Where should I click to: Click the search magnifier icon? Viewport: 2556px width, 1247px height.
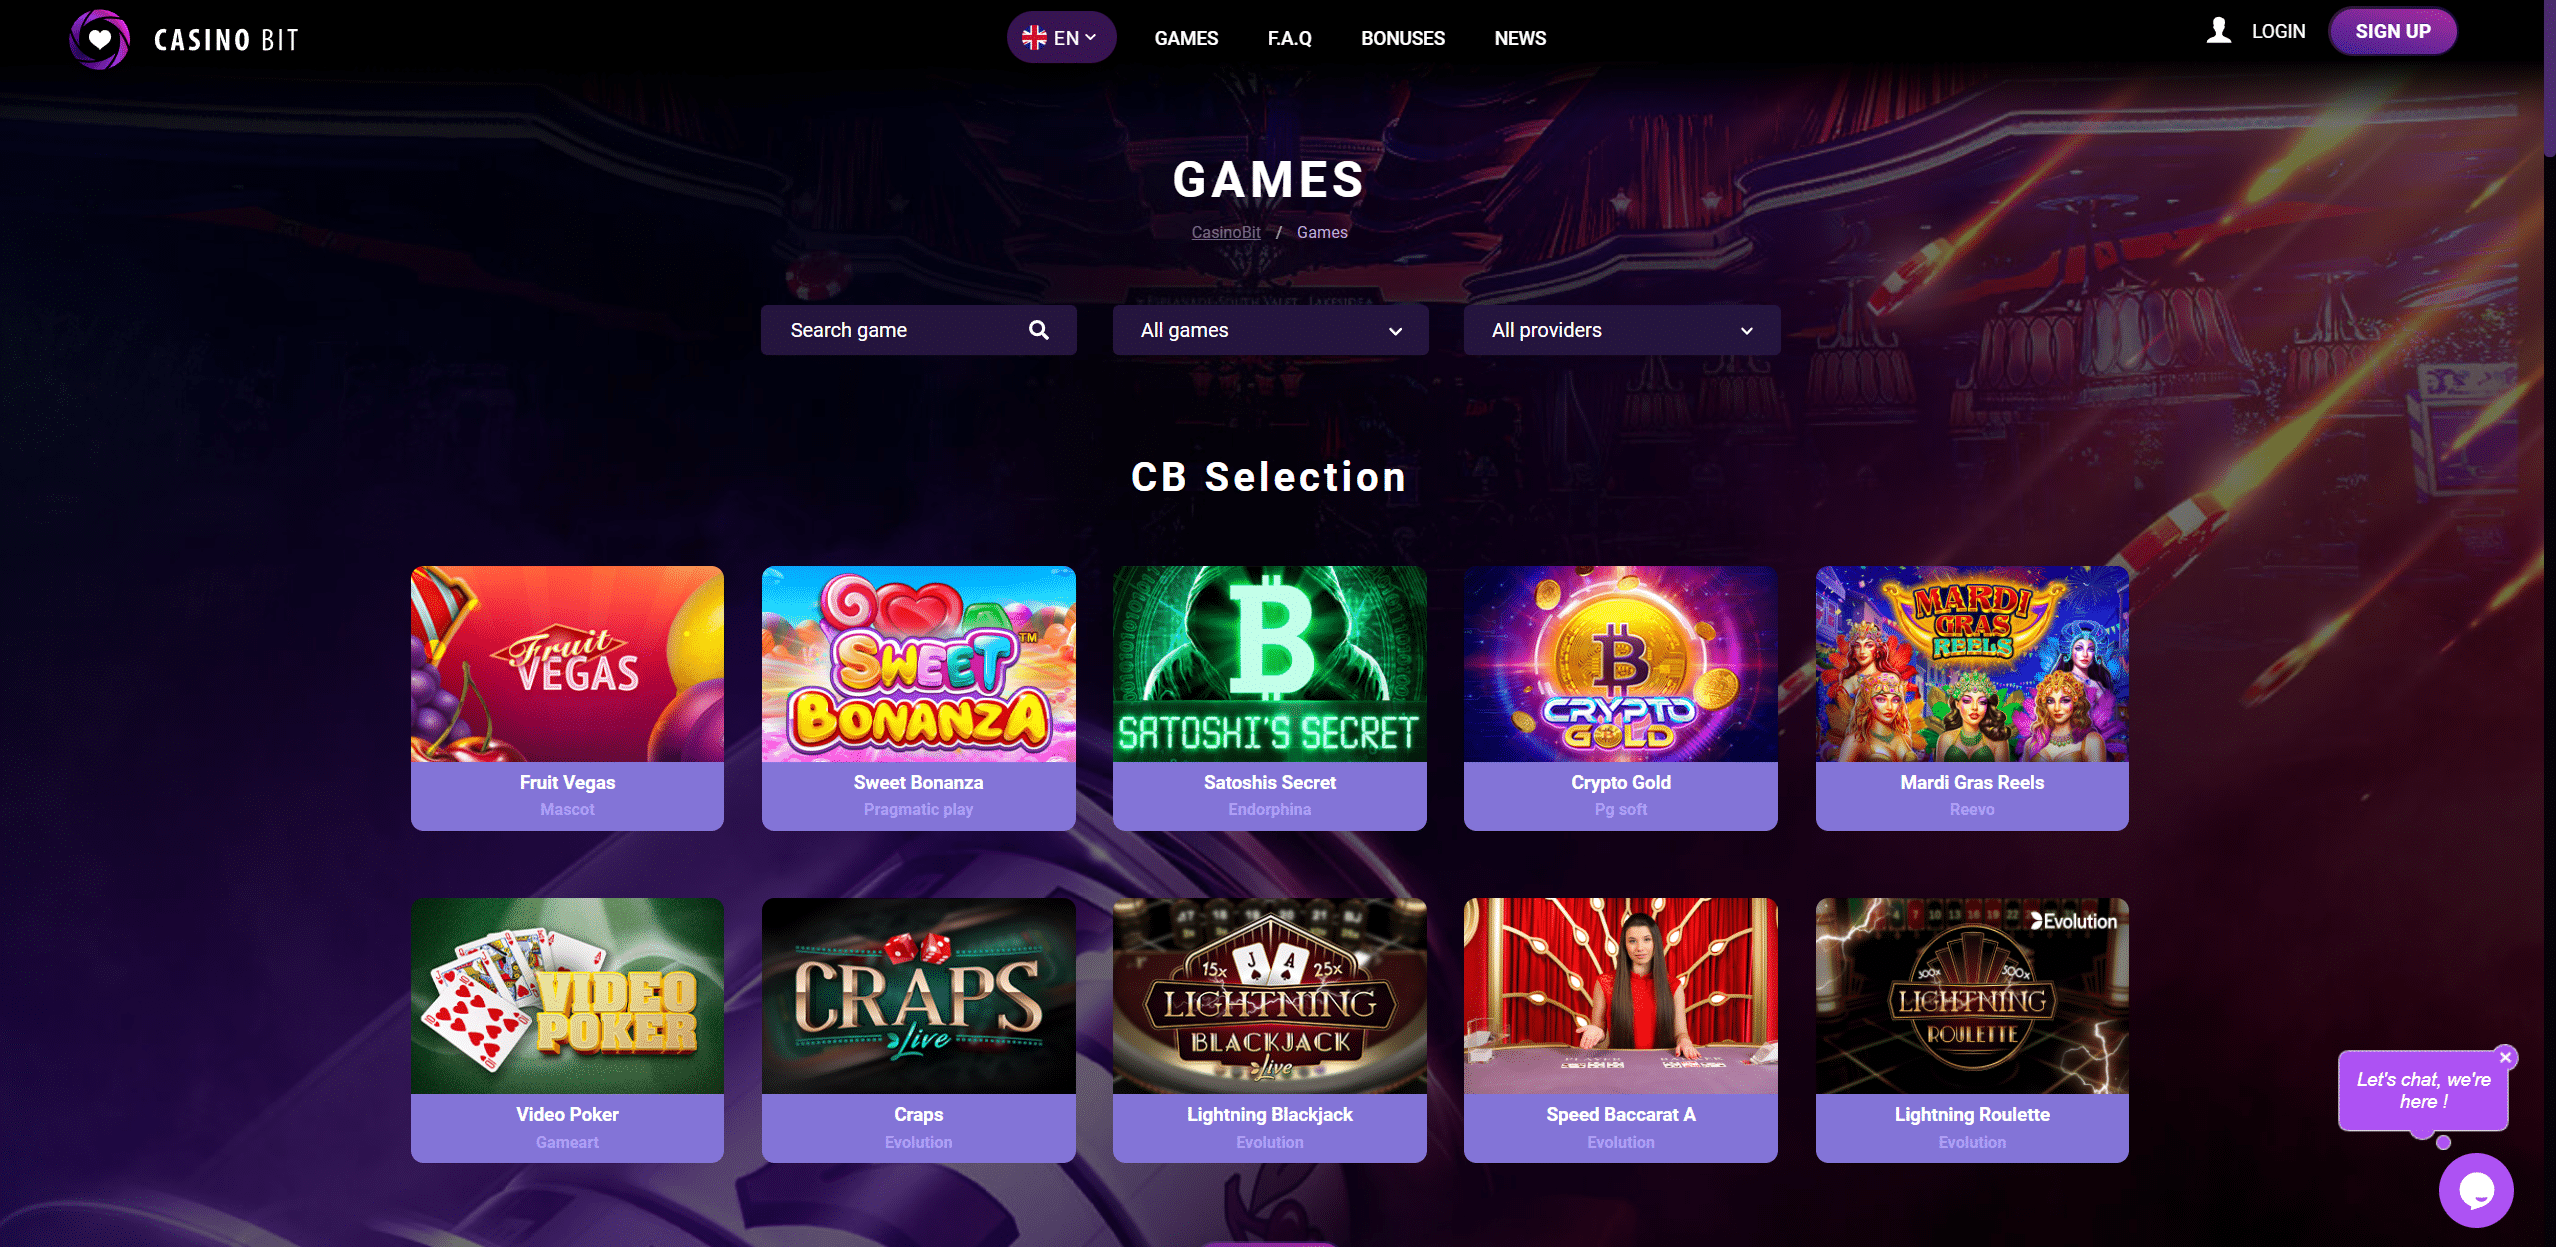coord(1039,330)
